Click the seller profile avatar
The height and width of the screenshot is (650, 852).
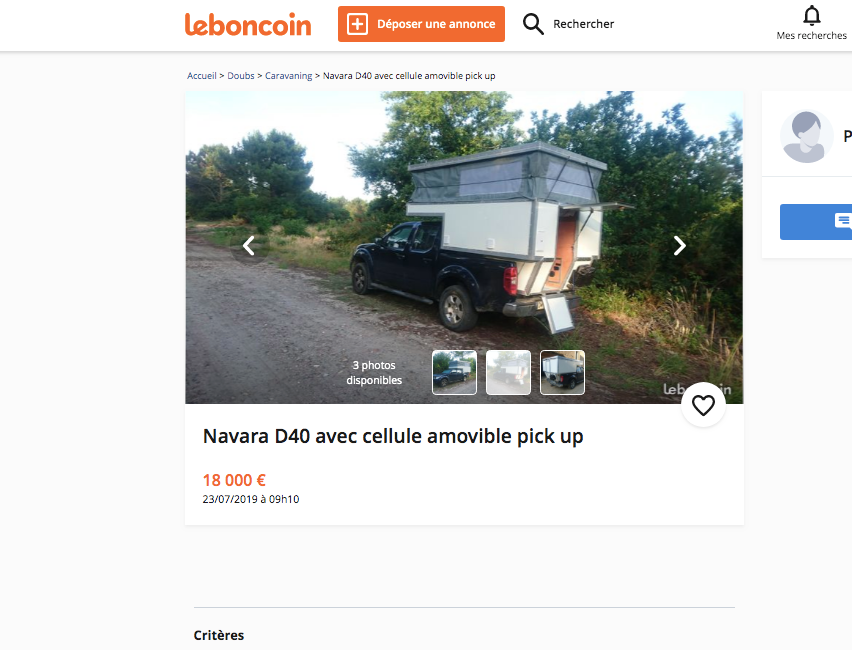pos(806,136)
